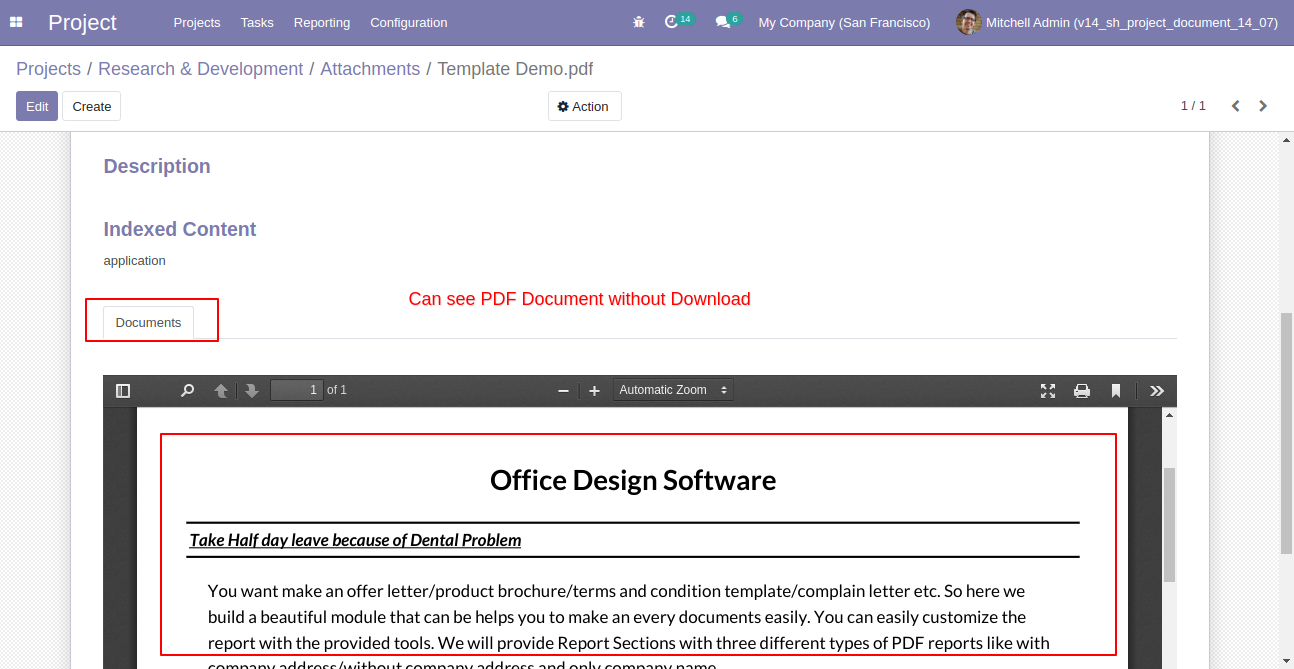
Task: Go to next PDF page
Action: (x=252, y=390)
